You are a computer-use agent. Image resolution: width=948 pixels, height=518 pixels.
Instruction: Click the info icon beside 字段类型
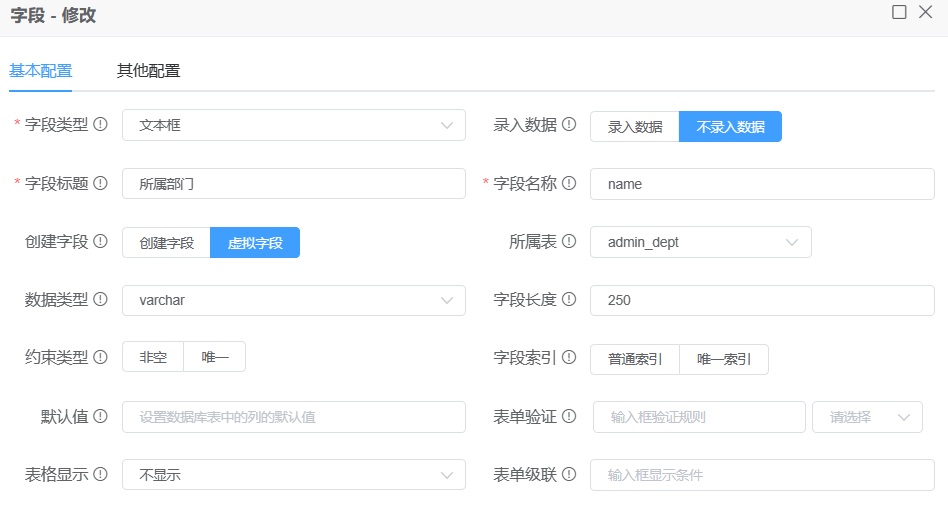tap(100, 125)
